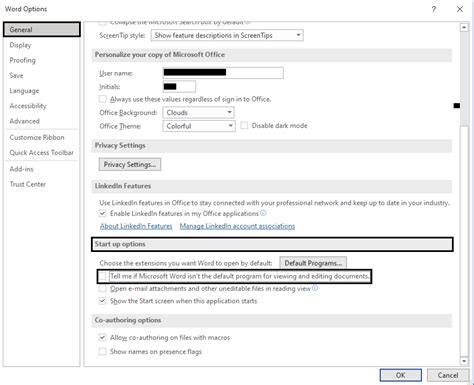Open the Customize Ribbon section
The width and height of the screenshot is (474, 385).
click(37, 137)
